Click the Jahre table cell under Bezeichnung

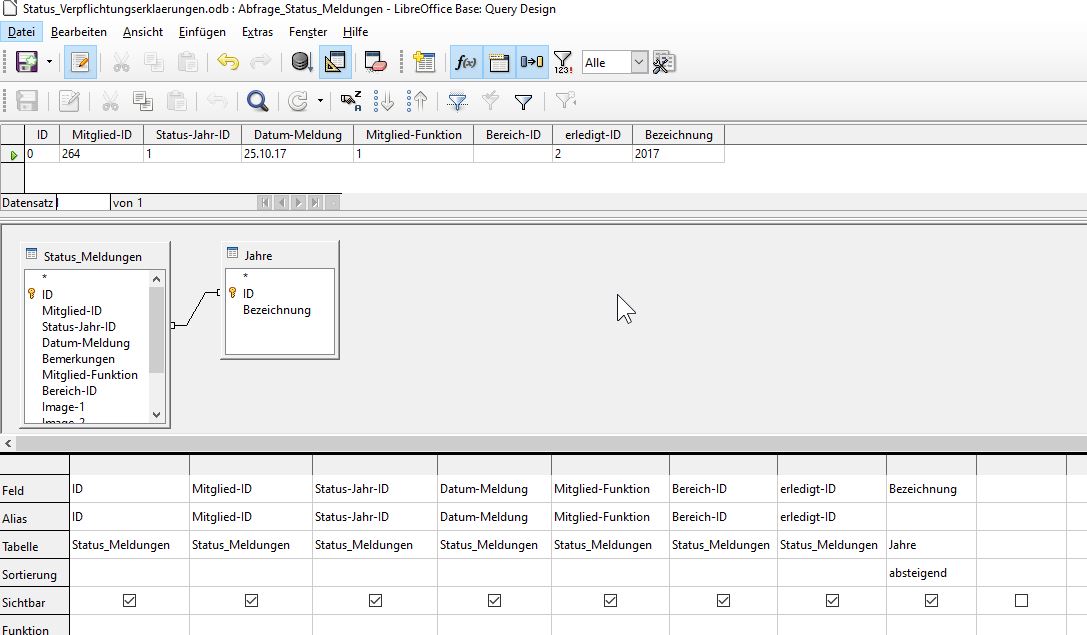tap(931, 545)
